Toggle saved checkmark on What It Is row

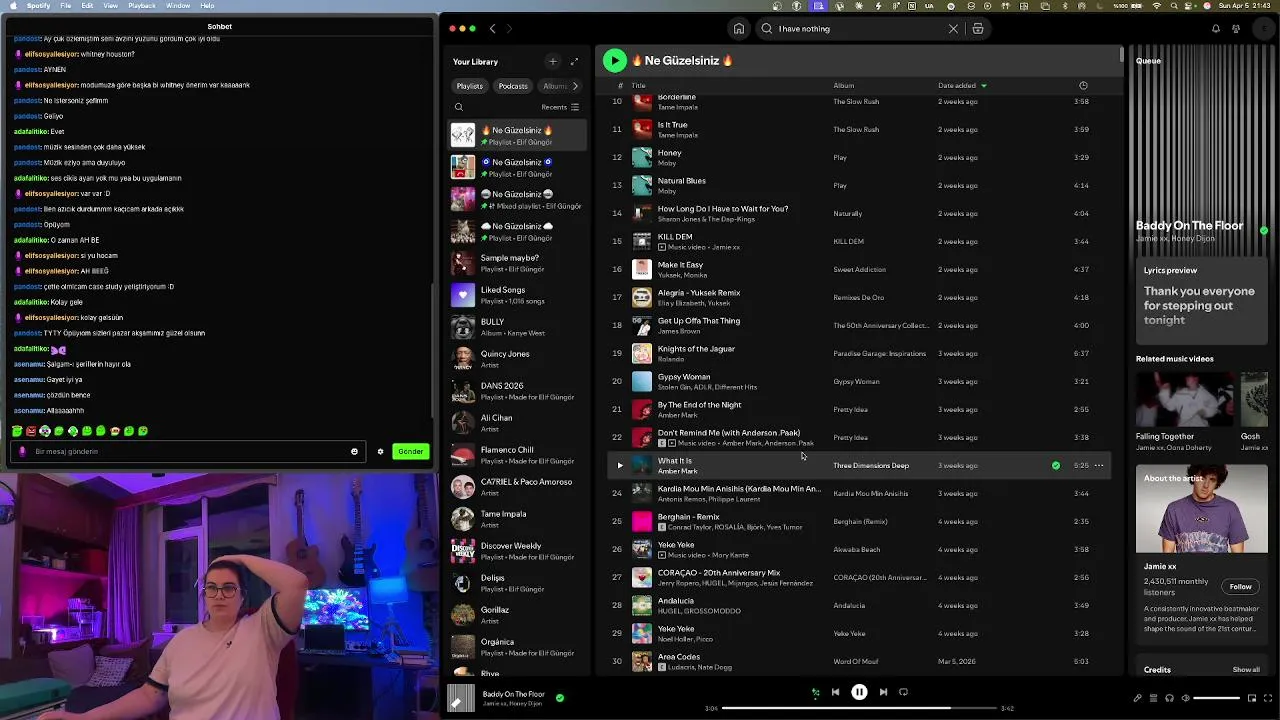(1055, 465)
